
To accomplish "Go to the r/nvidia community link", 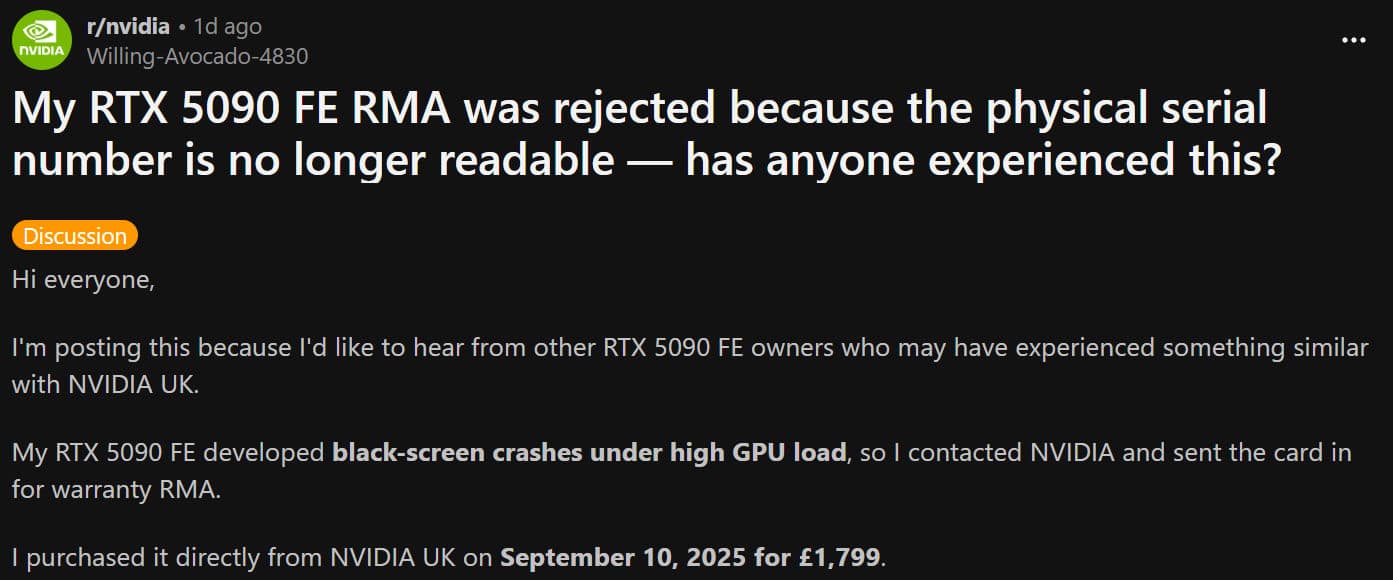I will (128, 26).
